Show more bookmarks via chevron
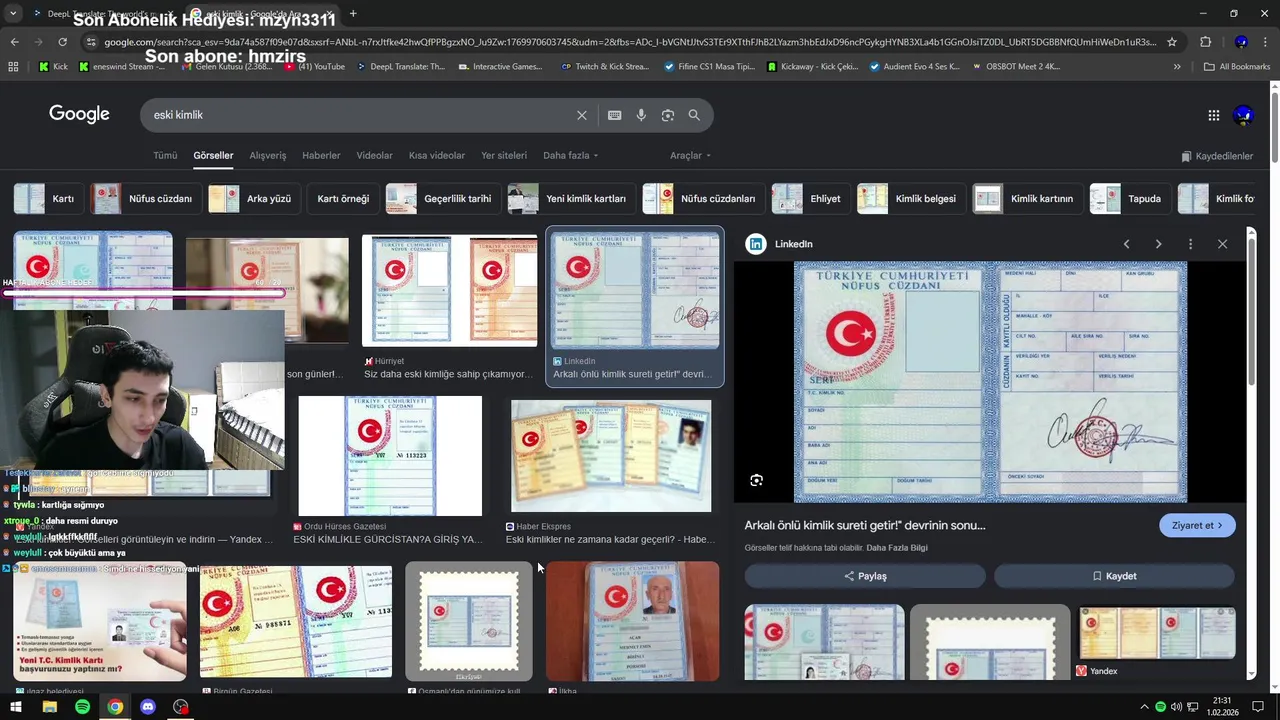Screen dimensions: 1280x720 [x=1177, y=67]
